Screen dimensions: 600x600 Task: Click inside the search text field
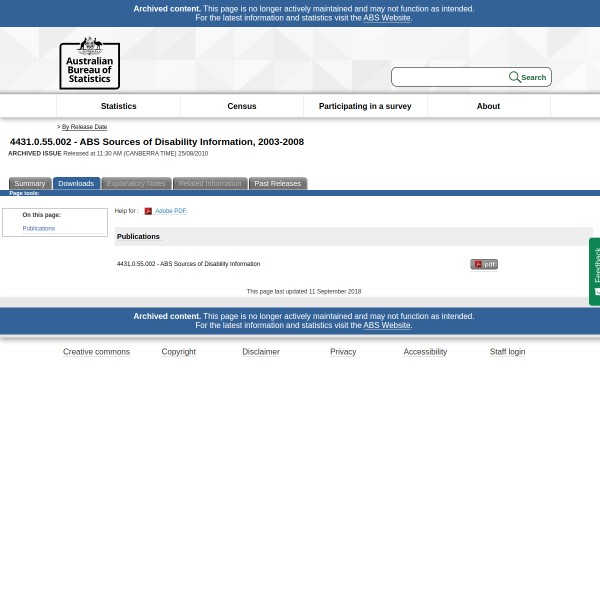[x=450, y=77]
